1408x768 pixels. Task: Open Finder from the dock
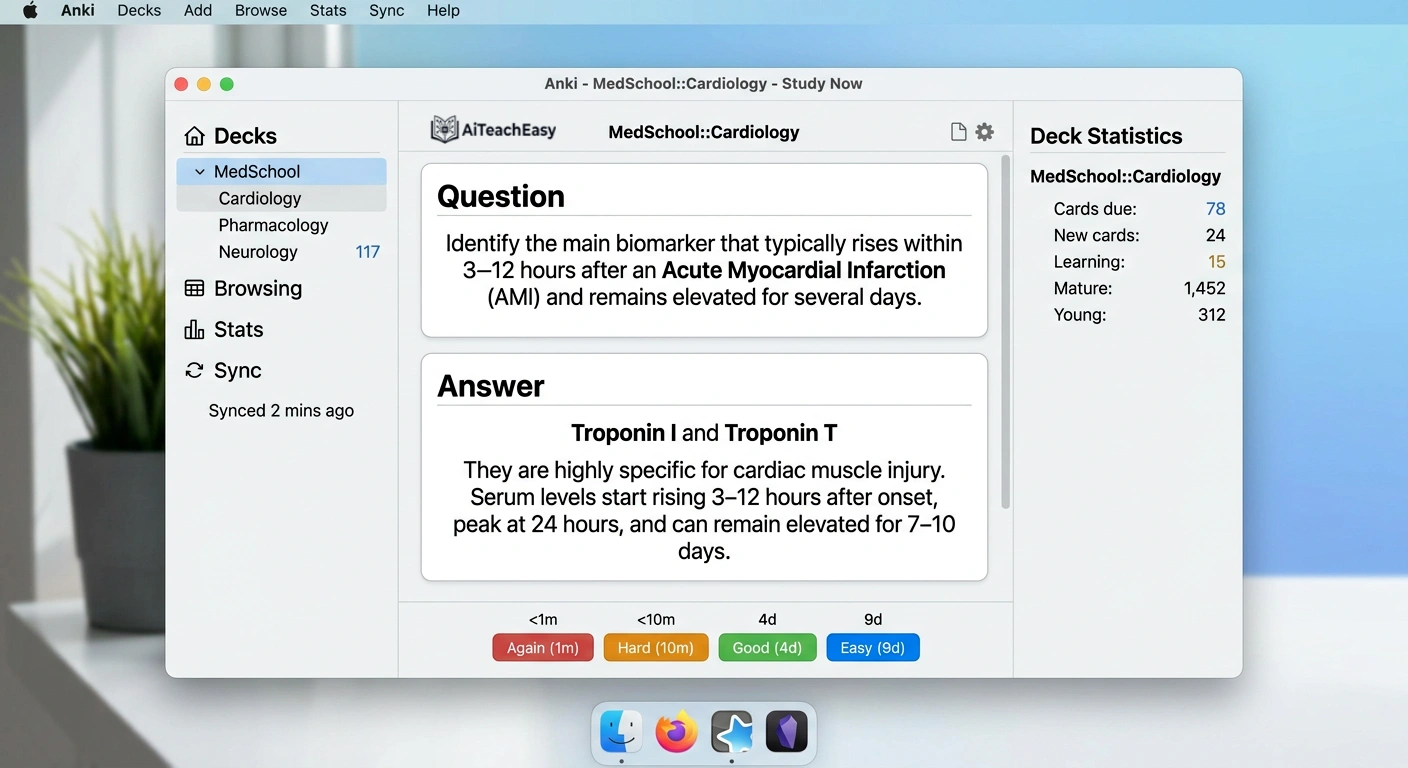(621, 733)
